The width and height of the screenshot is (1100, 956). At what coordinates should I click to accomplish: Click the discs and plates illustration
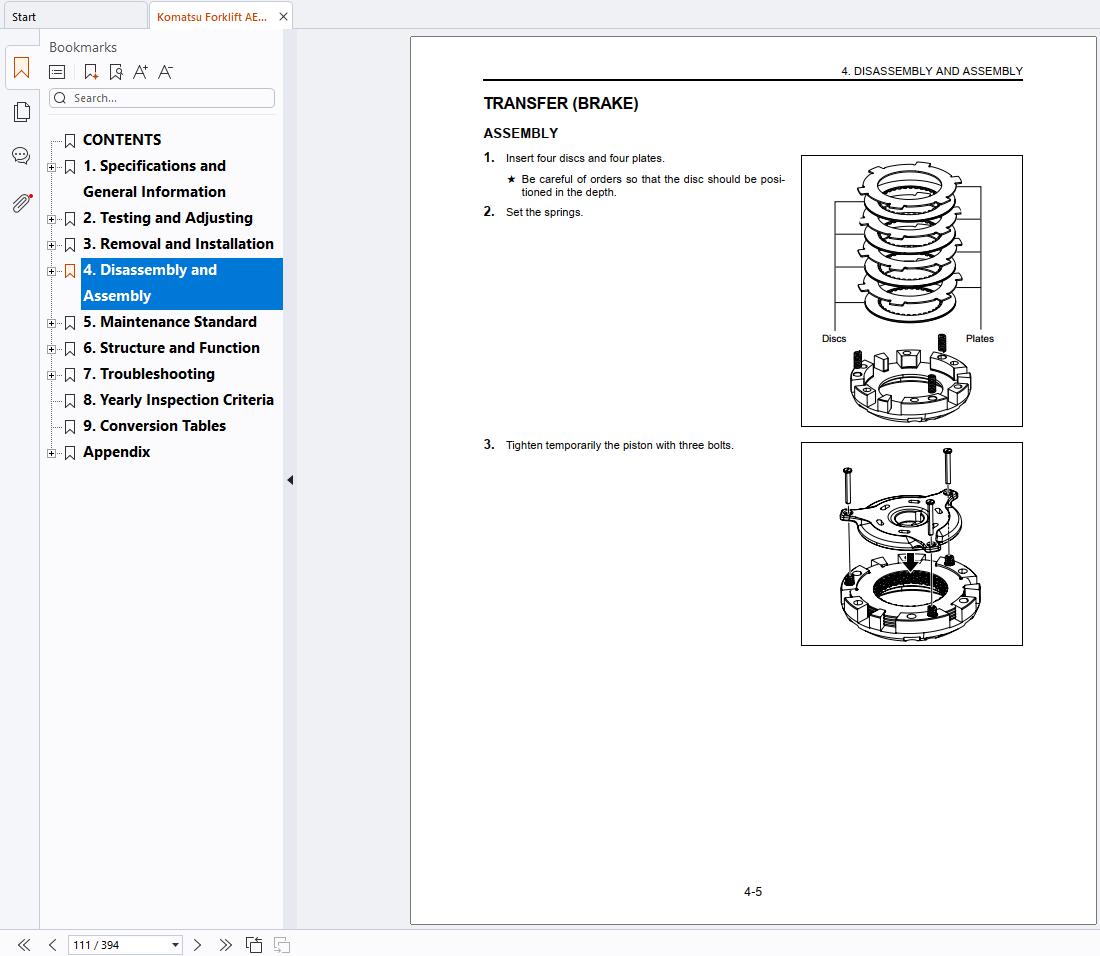coord(911,290)
